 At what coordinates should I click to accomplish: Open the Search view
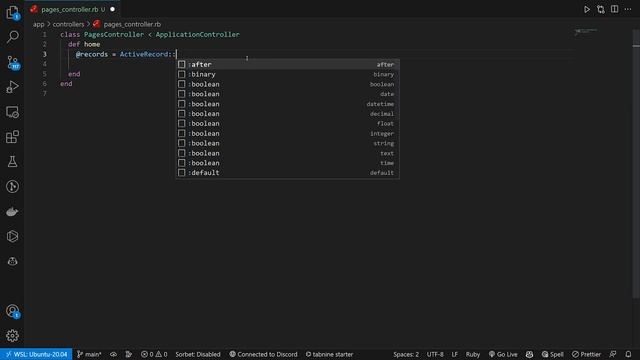(x=12, y=37)
